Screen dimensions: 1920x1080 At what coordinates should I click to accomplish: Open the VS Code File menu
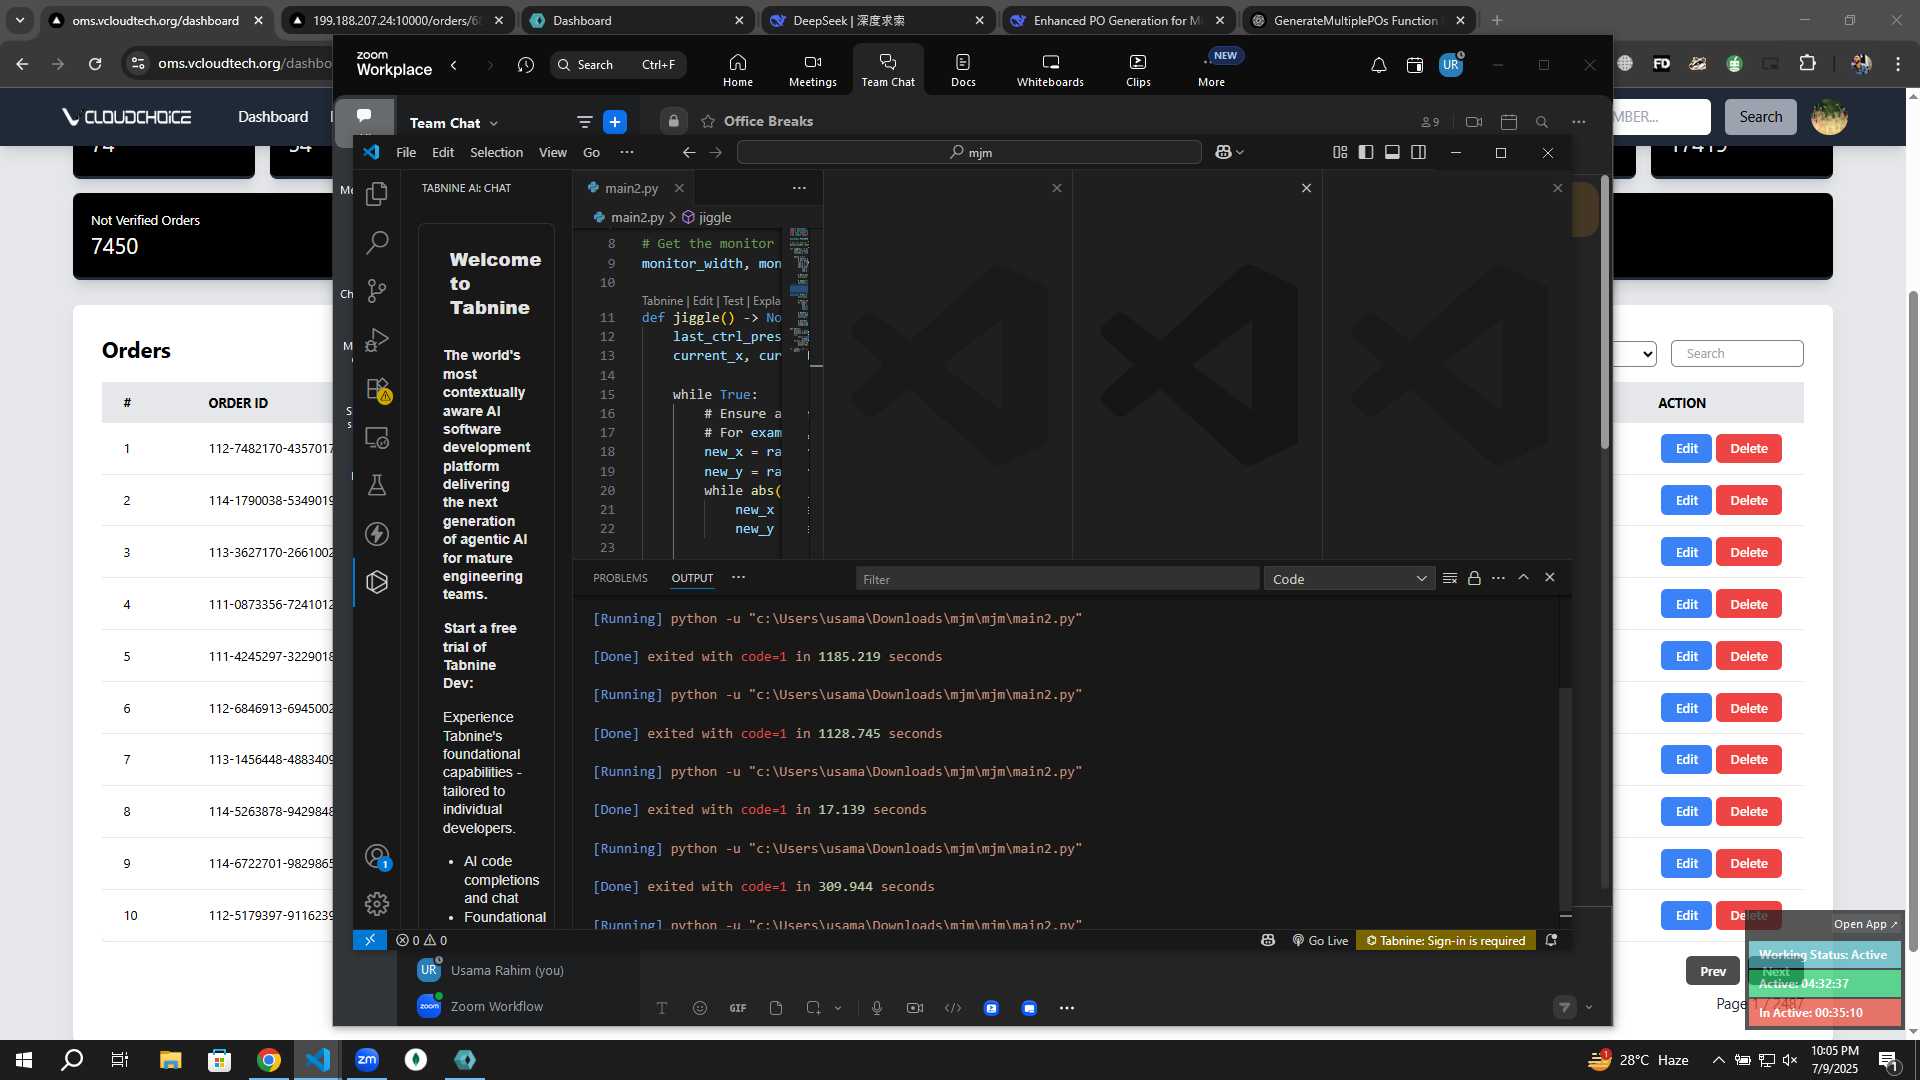point(406,152)
